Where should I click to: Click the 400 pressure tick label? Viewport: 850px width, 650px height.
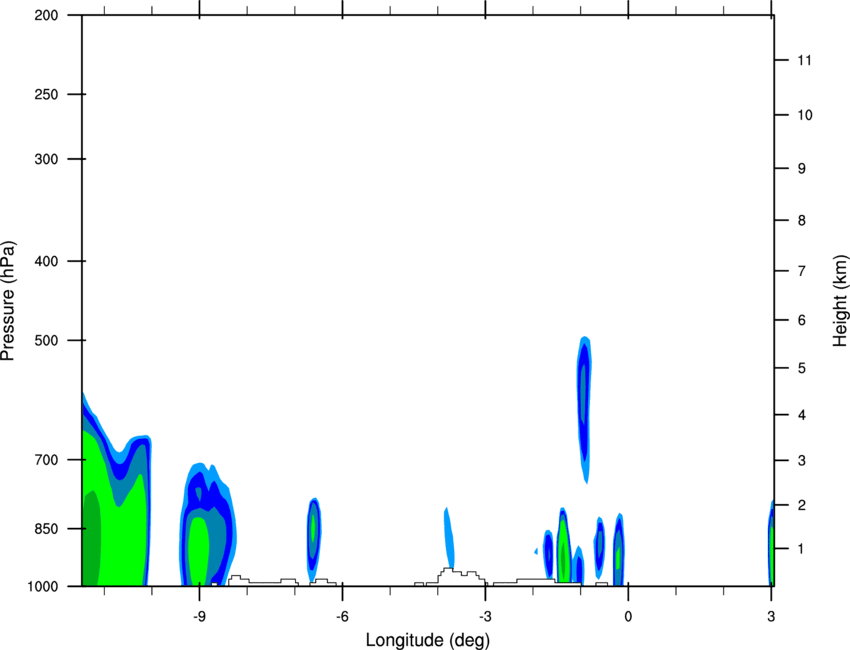point(46,261)
